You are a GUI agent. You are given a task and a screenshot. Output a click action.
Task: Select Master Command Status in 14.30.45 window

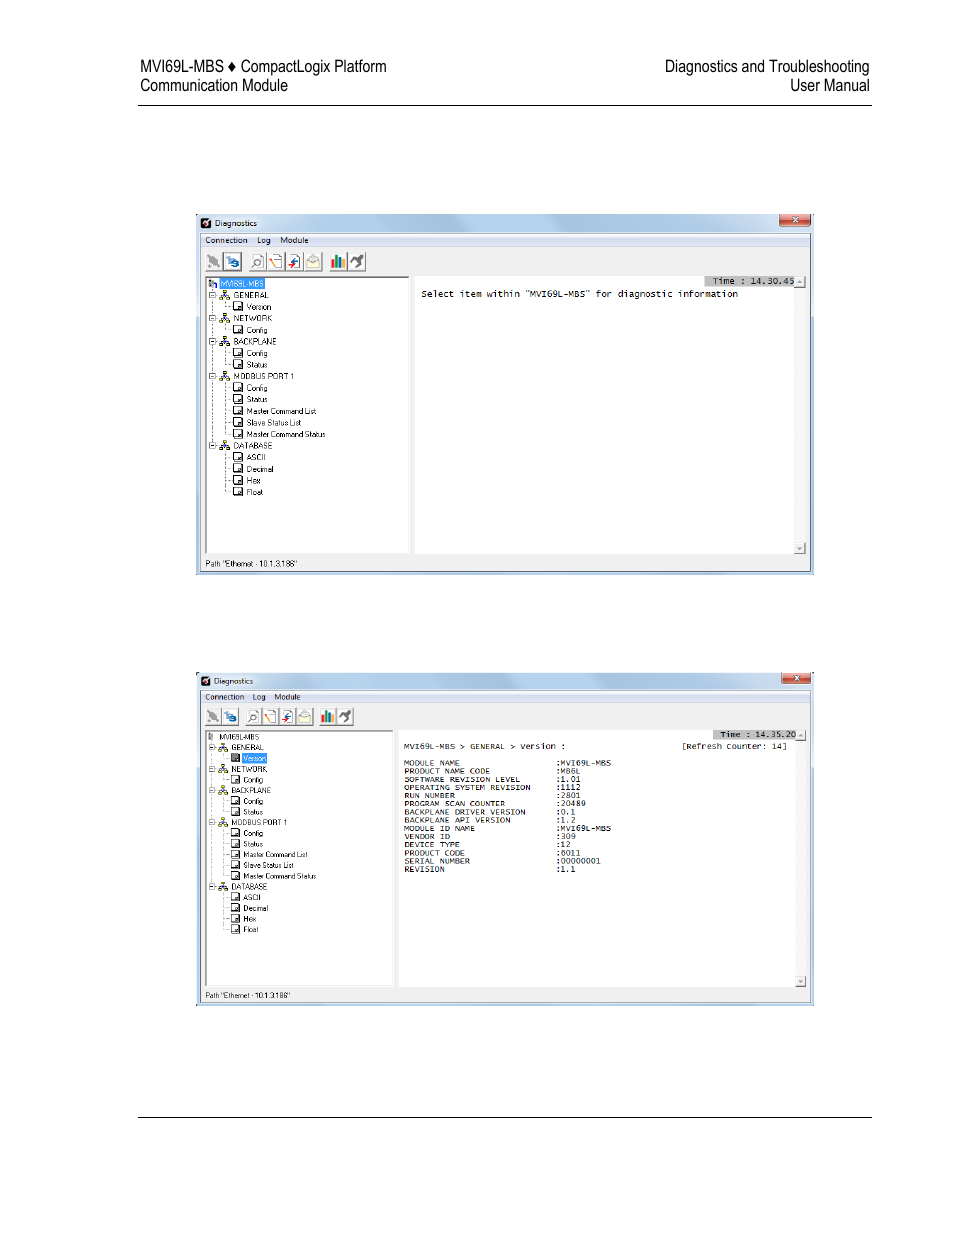click(286, 434)
